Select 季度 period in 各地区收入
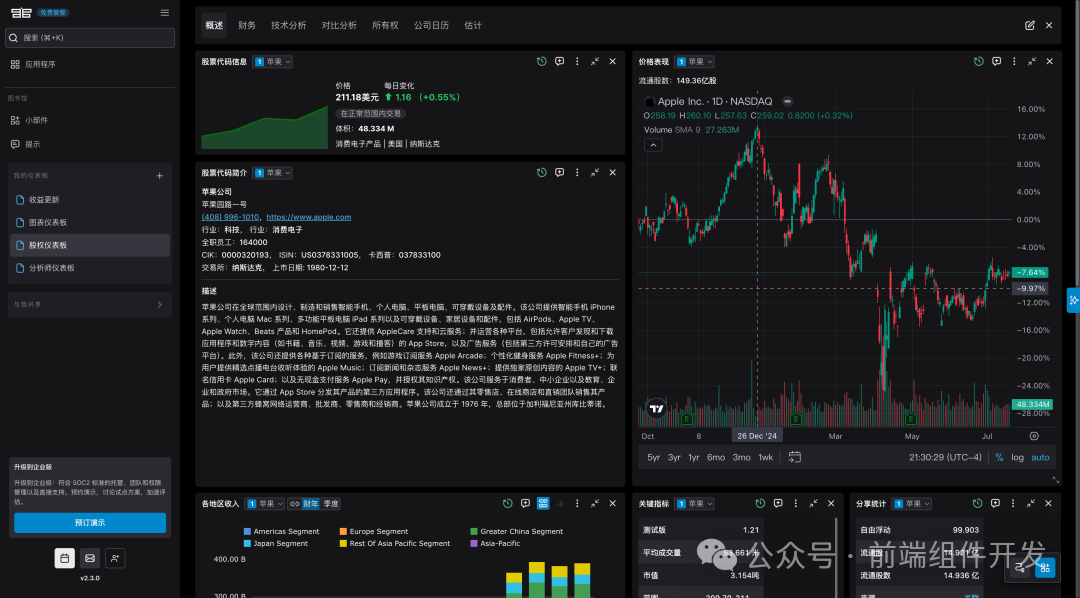 pyautogui.click(x=331, y=504)
